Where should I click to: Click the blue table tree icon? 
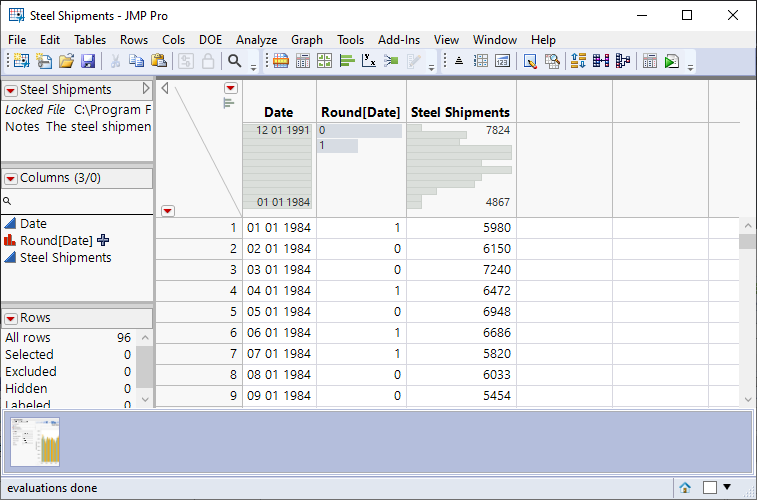click(623, 61)
